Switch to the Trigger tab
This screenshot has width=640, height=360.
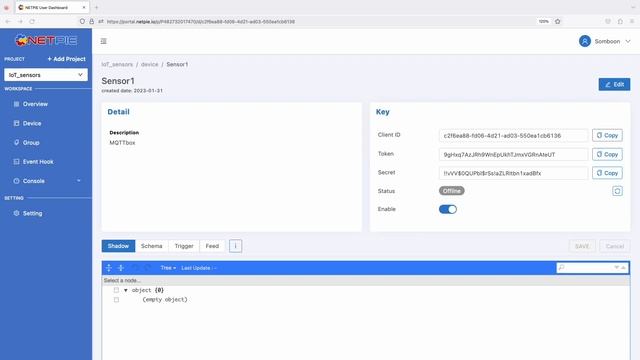point(184,246)
